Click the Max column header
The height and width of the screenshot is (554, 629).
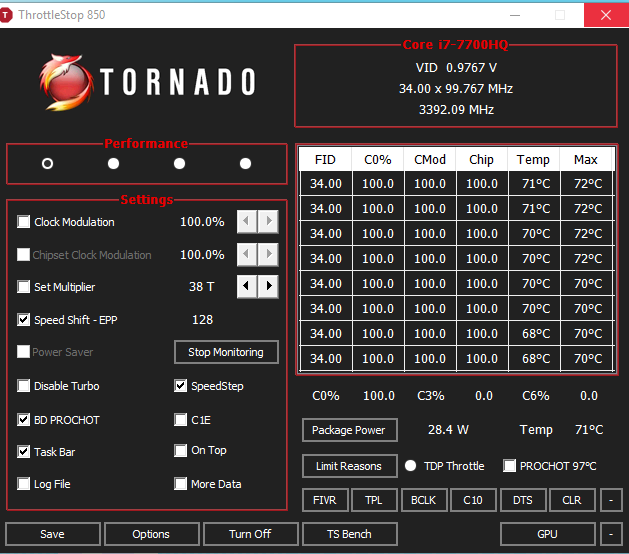[586, 160]
